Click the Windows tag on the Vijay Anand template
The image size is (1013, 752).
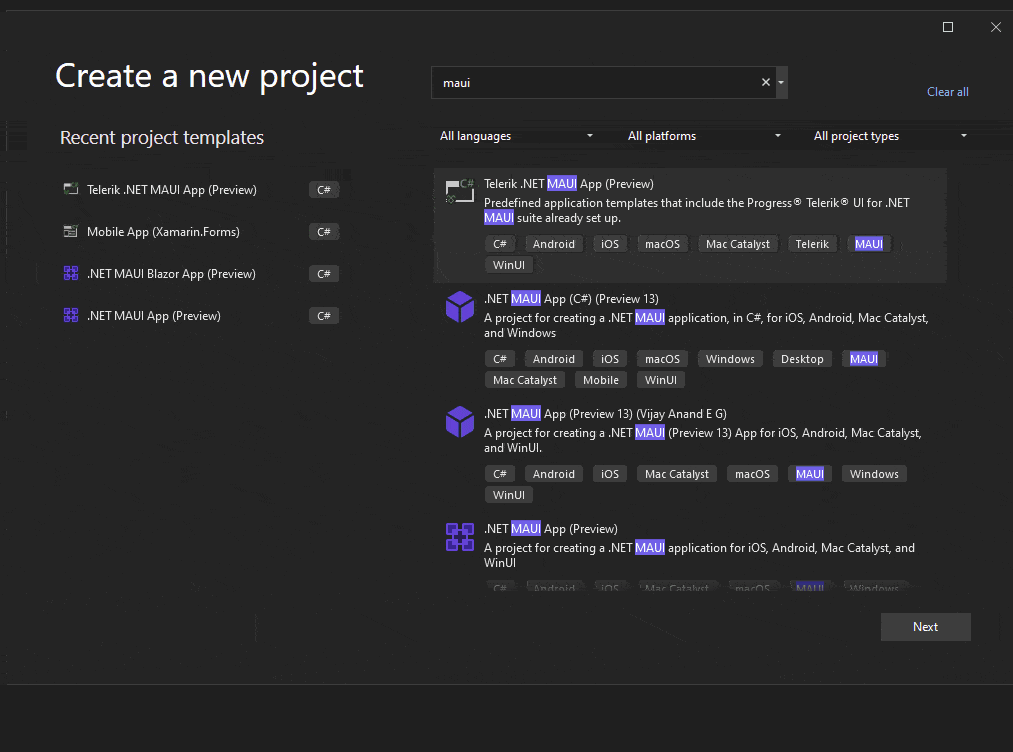[873, 474]
